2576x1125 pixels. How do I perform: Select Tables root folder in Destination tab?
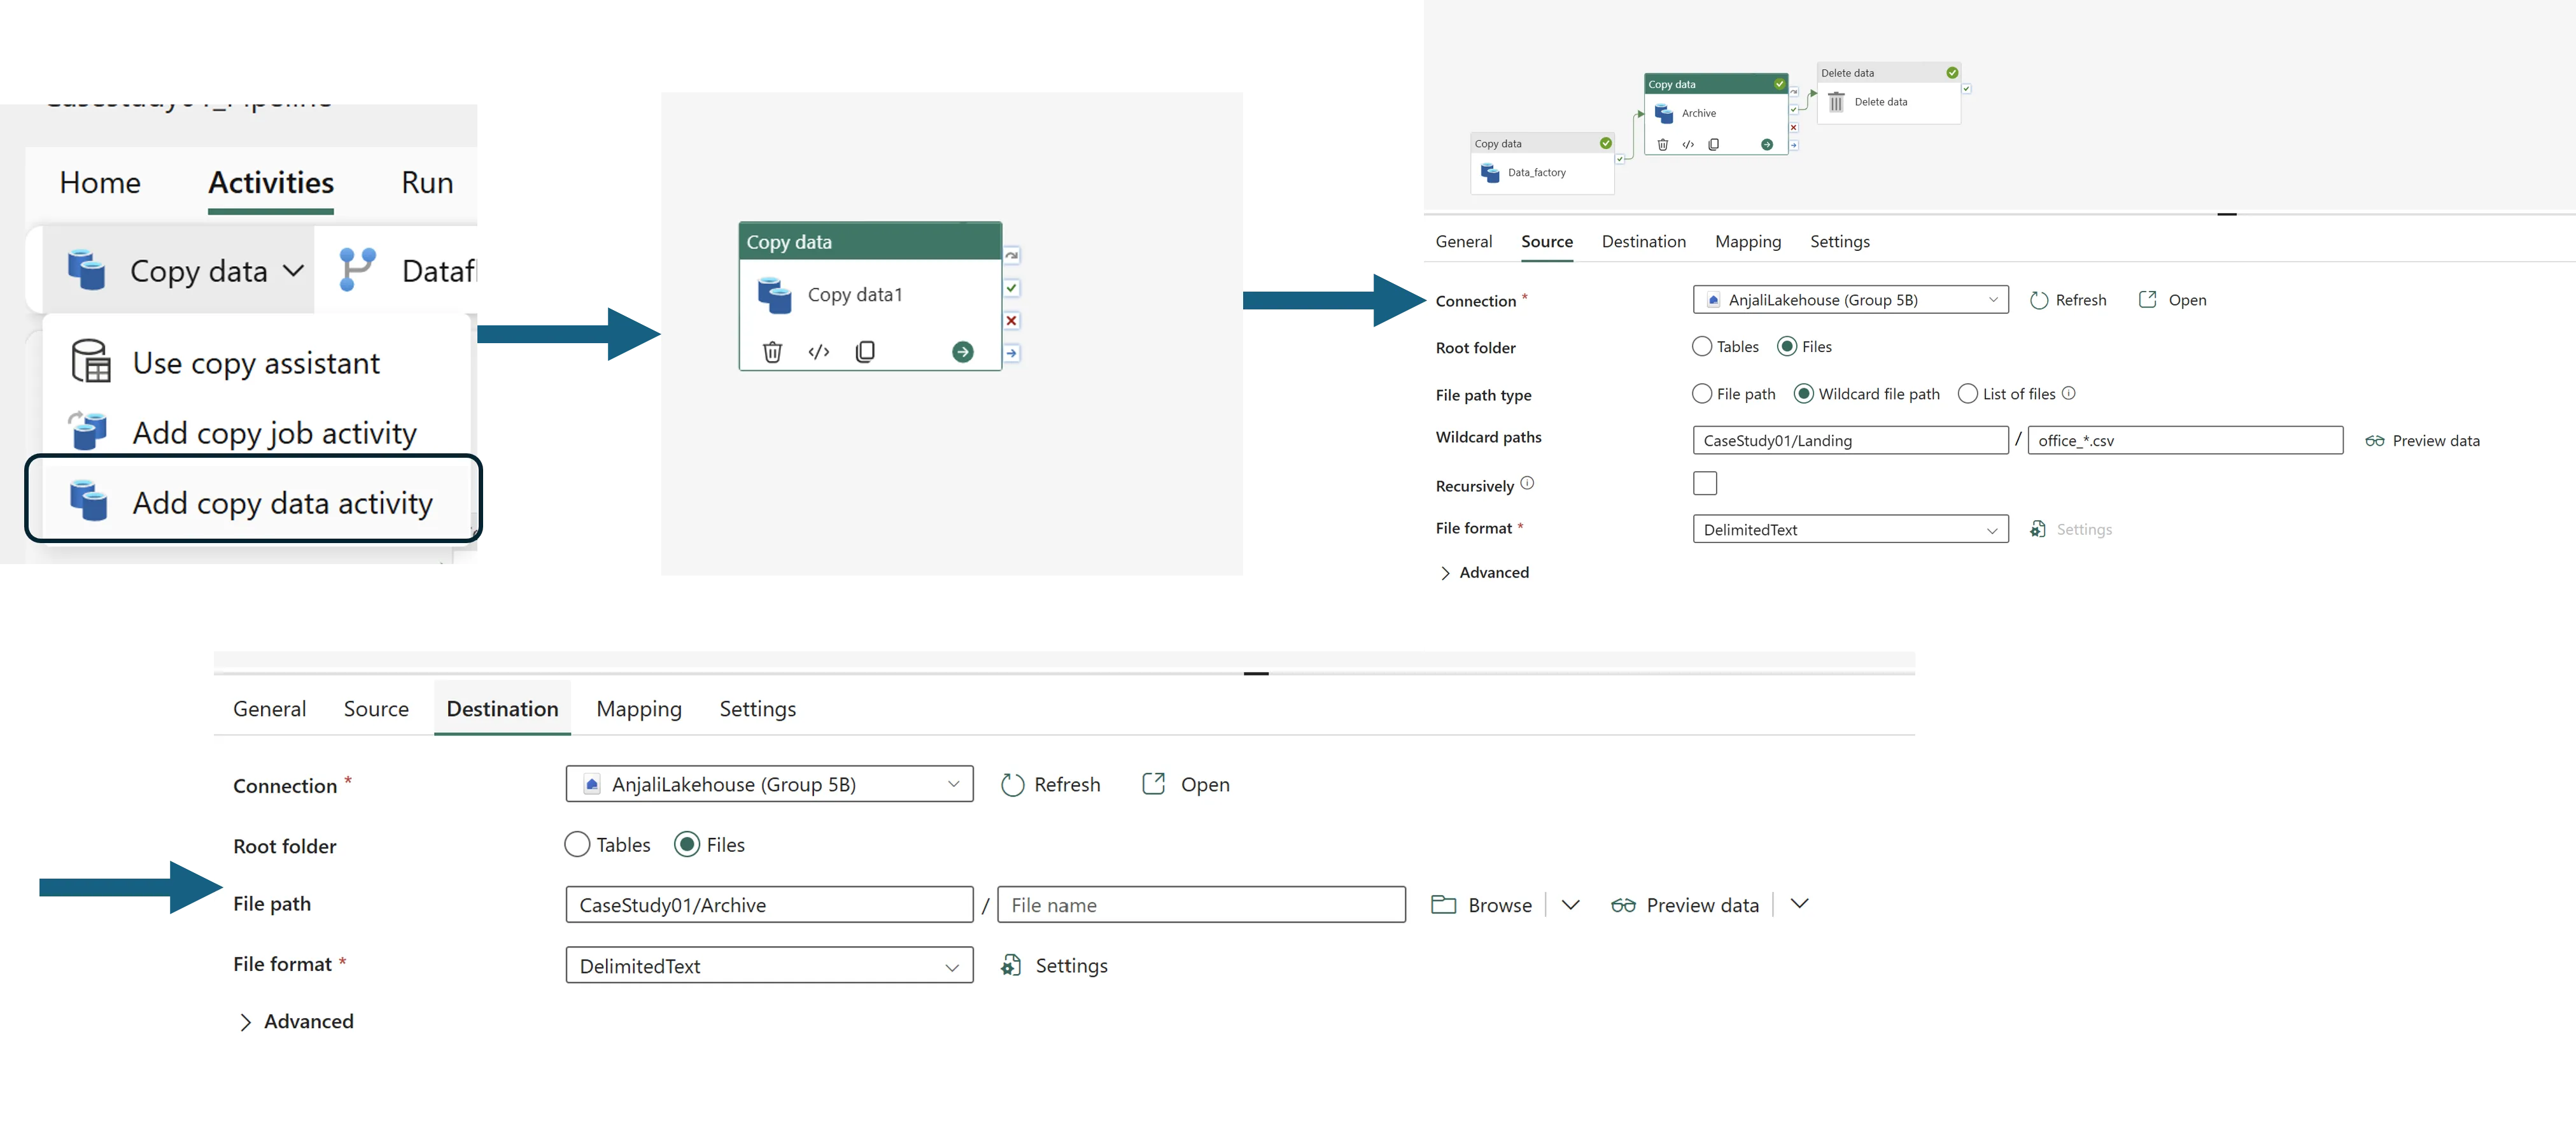(577, 844)
